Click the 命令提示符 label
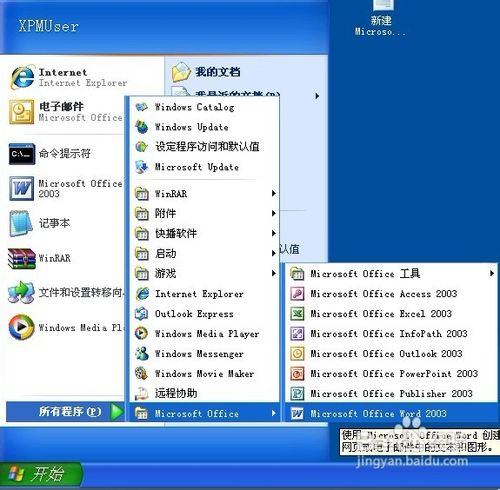Image resolution: width=500 pixels, height=490 pixels. point(65,153)
